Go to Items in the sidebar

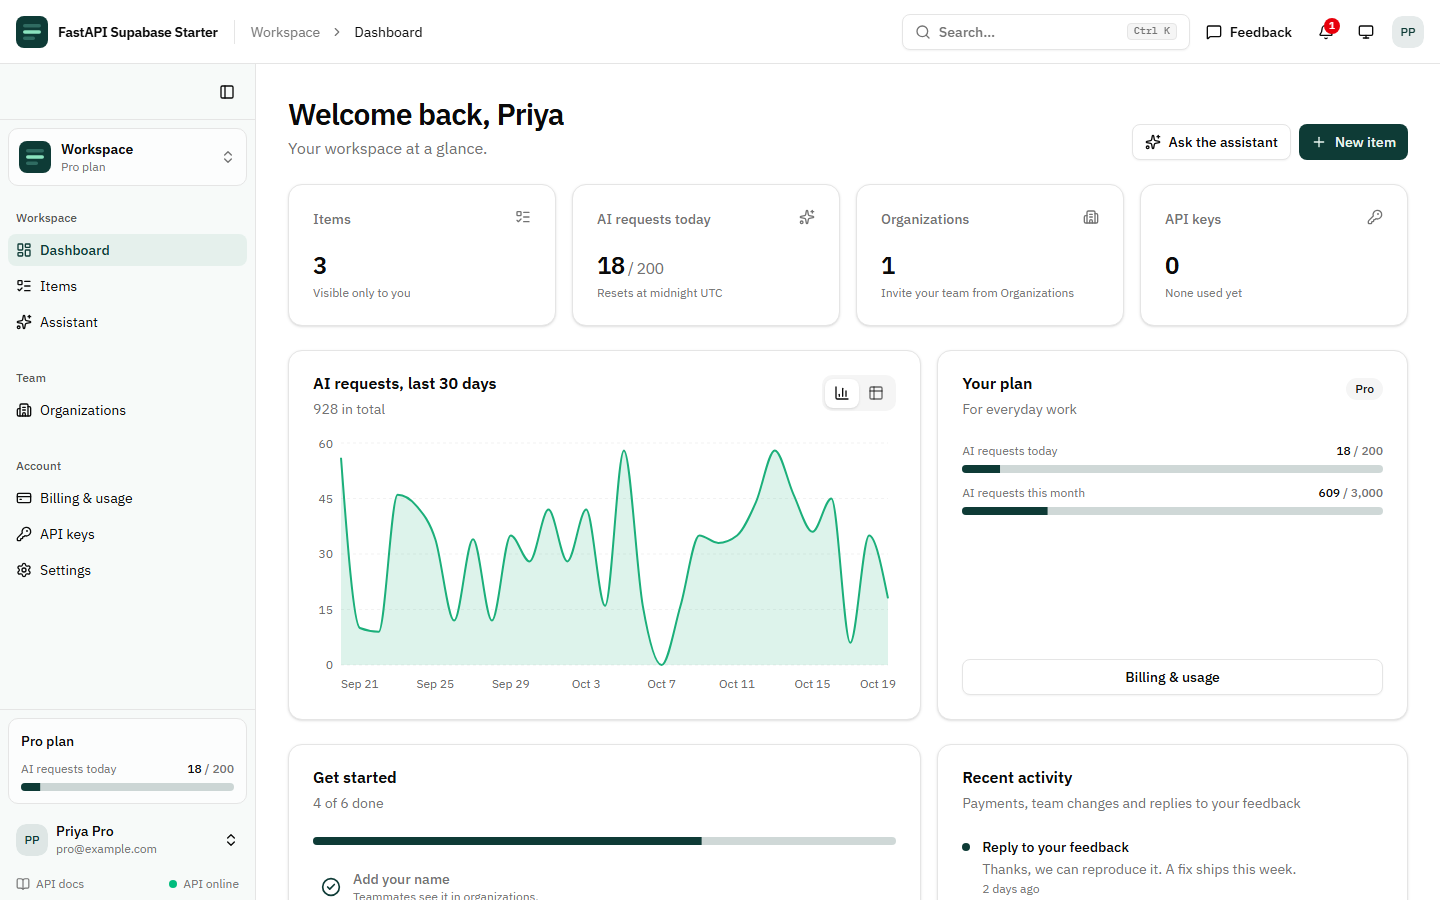coord(127,286)
